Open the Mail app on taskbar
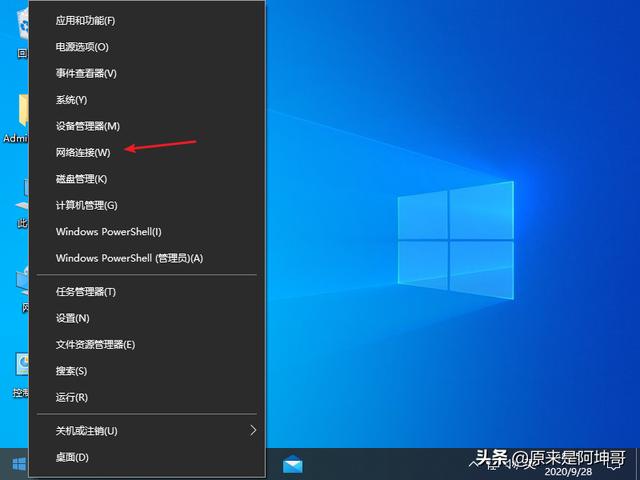This screenshot has width=640, height=480. coord(293,464)
